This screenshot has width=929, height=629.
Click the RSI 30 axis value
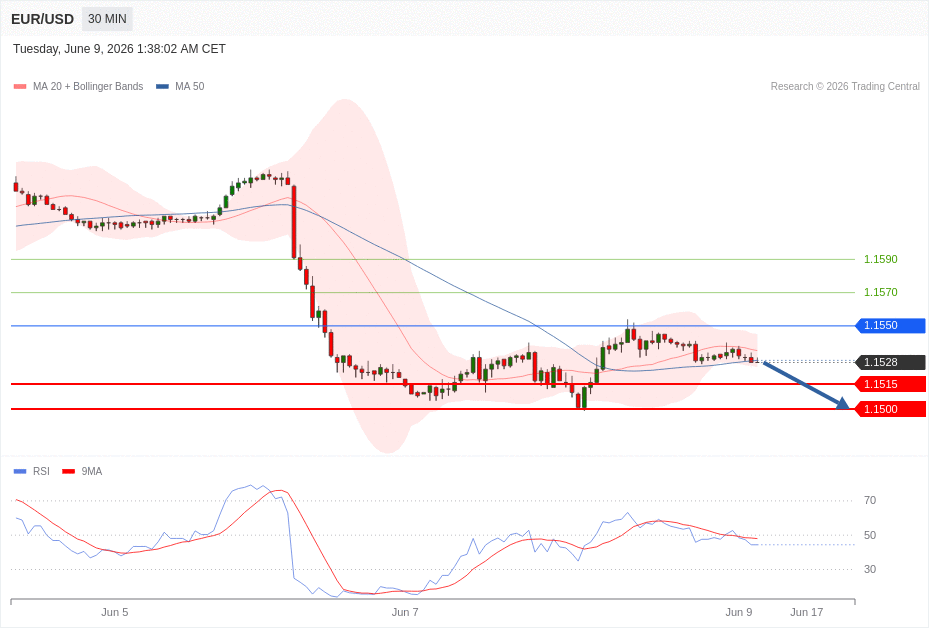(x=870, y=570)
